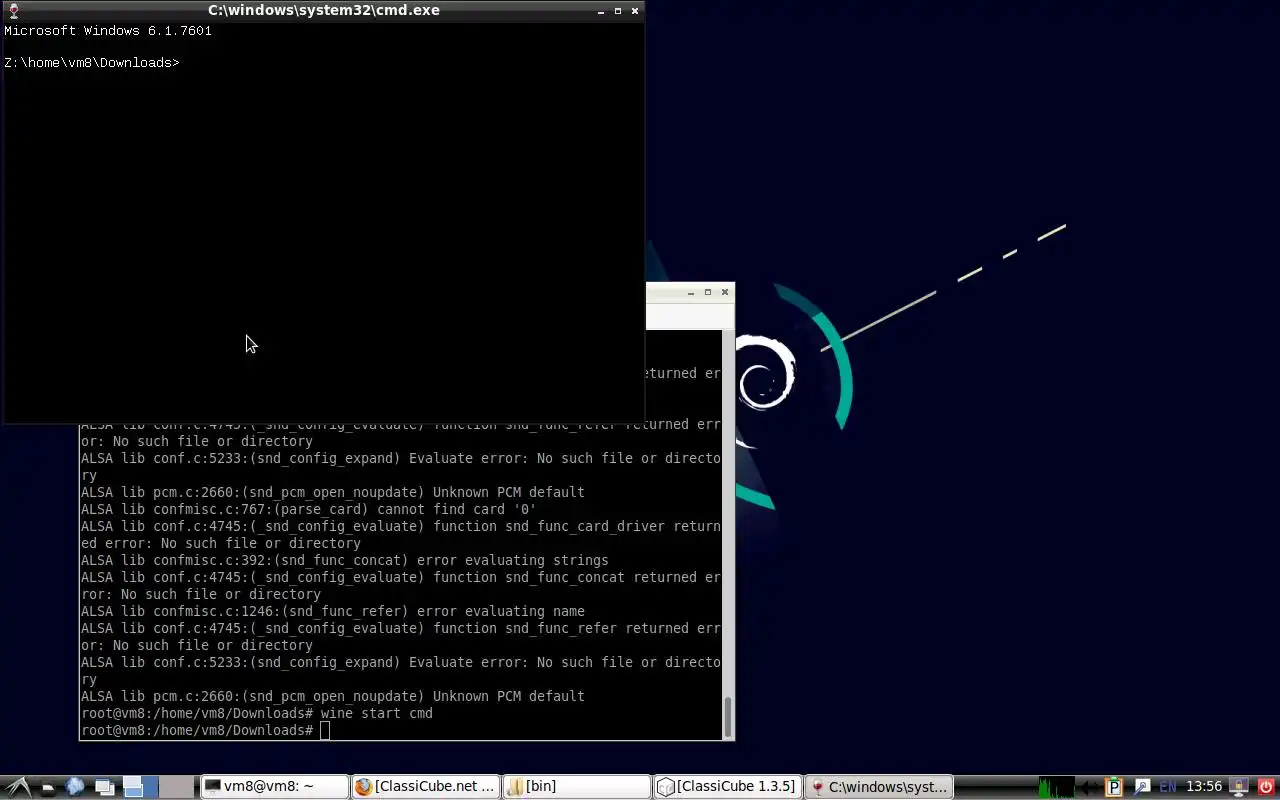
Task: Click the CPU usage monitor graph
Action: coord(1057,787)
